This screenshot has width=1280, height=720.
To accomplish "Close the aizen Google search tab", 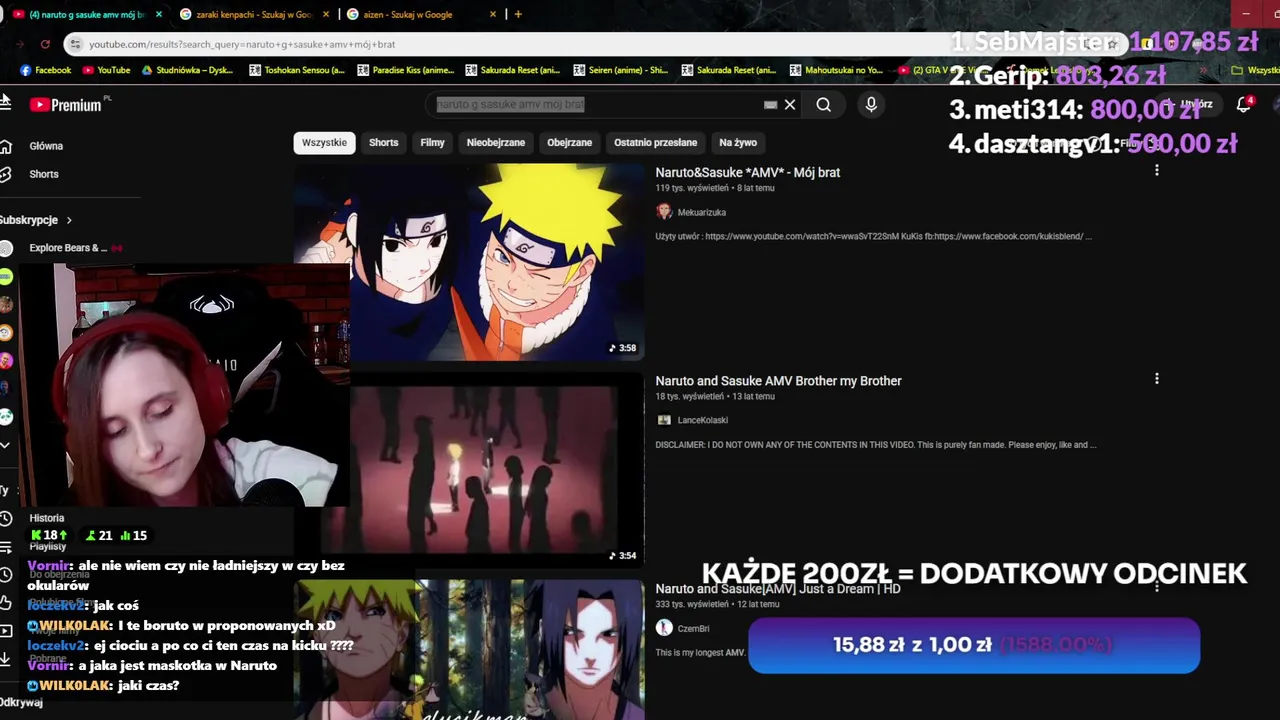I will pyautogui.click(x=494, y=14).
